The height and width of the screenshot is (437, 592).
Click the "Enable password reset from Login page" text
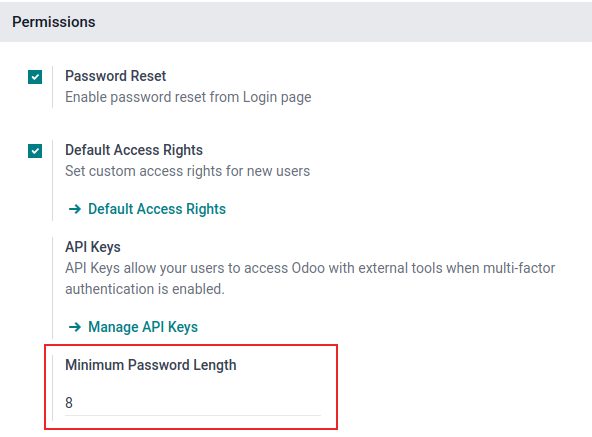(188, 97)
